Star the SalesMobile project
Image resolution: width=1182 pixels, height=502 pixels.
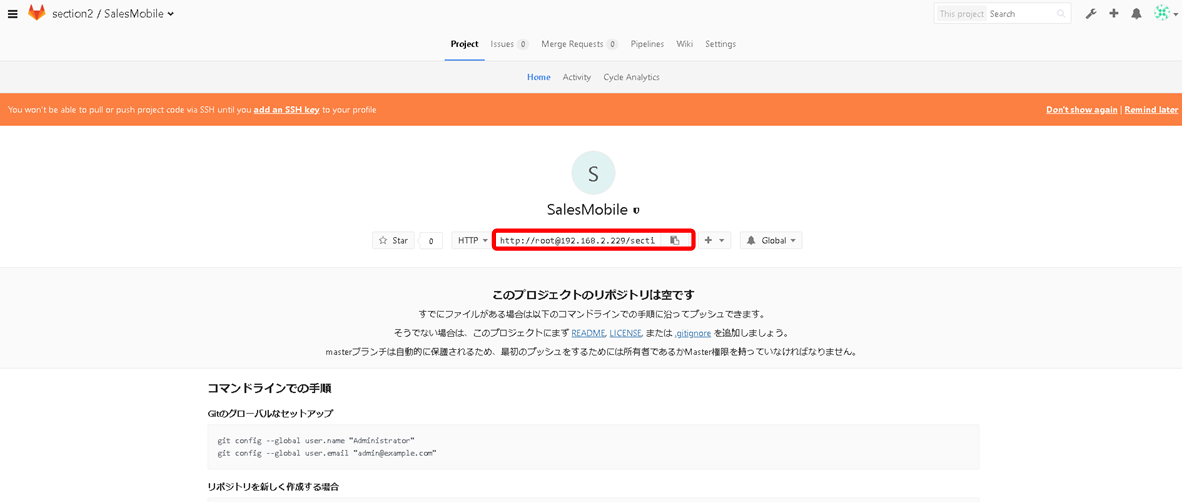(393, 240)
